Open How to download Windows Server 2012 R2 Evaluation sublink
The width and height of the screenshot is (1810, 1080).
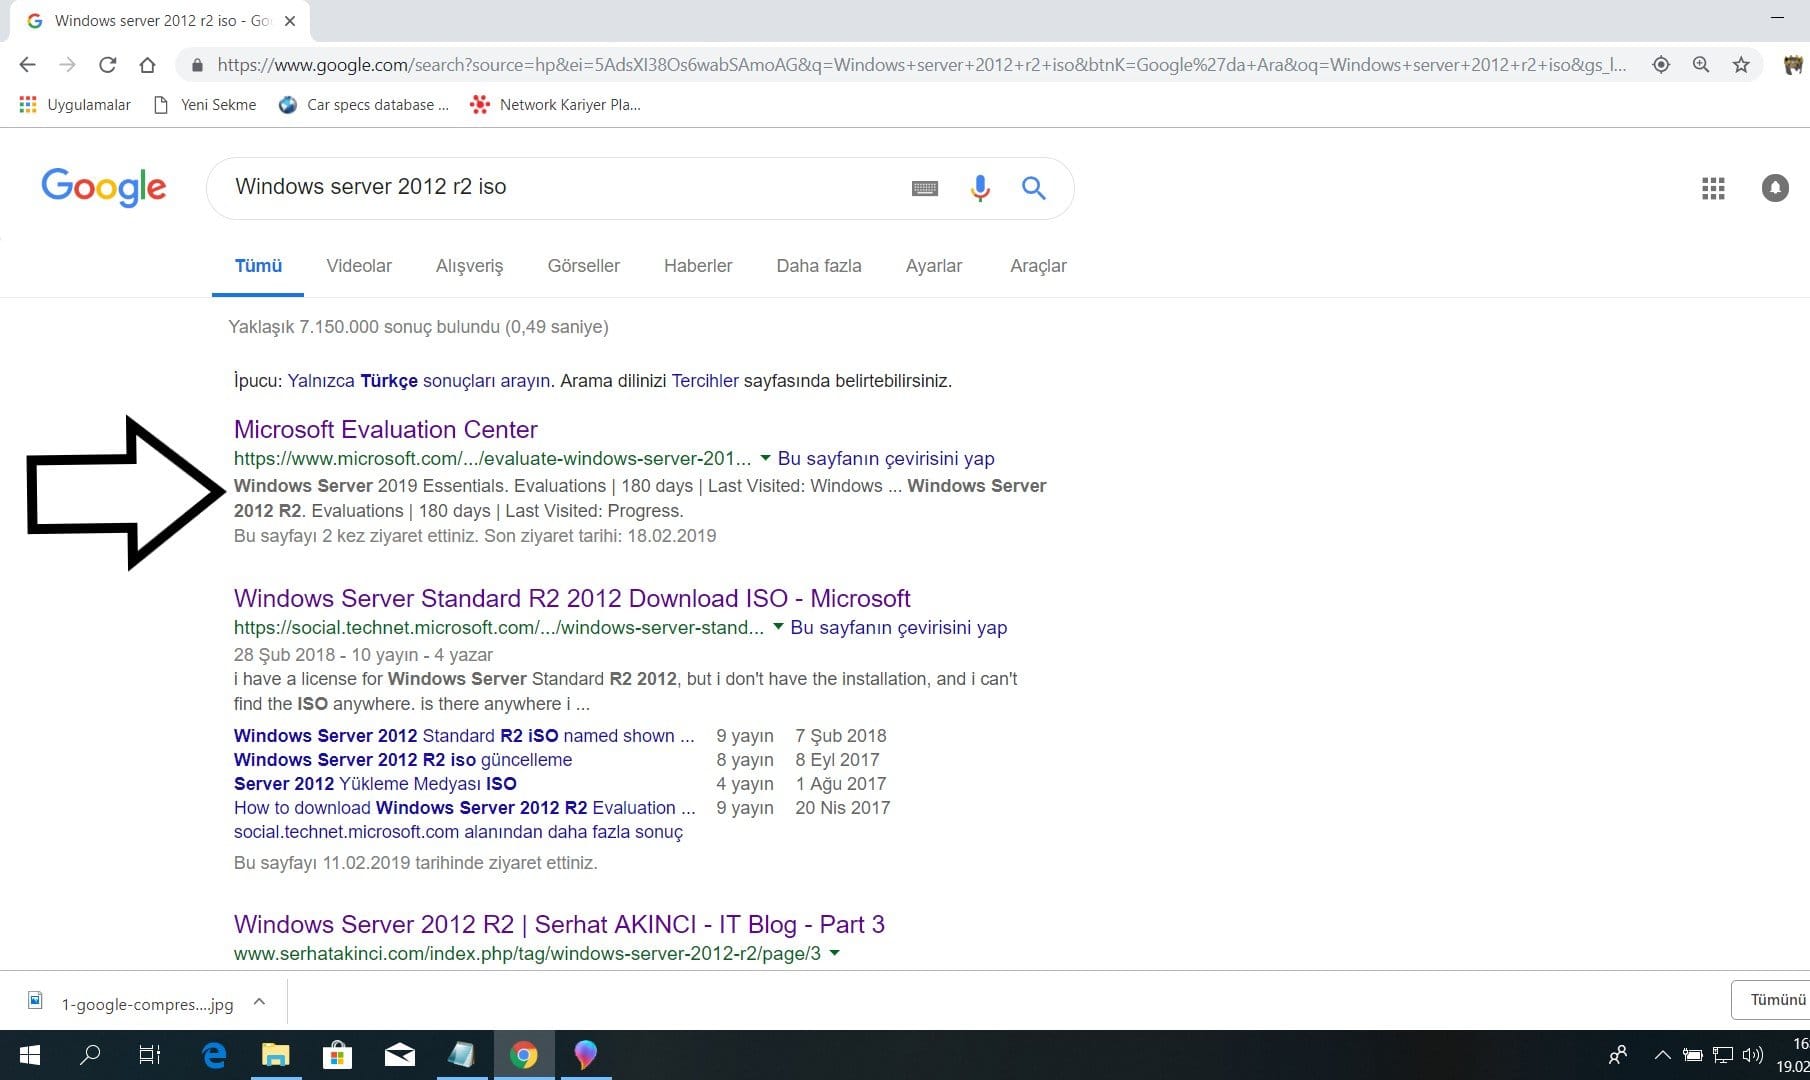(x=465, y=808)
